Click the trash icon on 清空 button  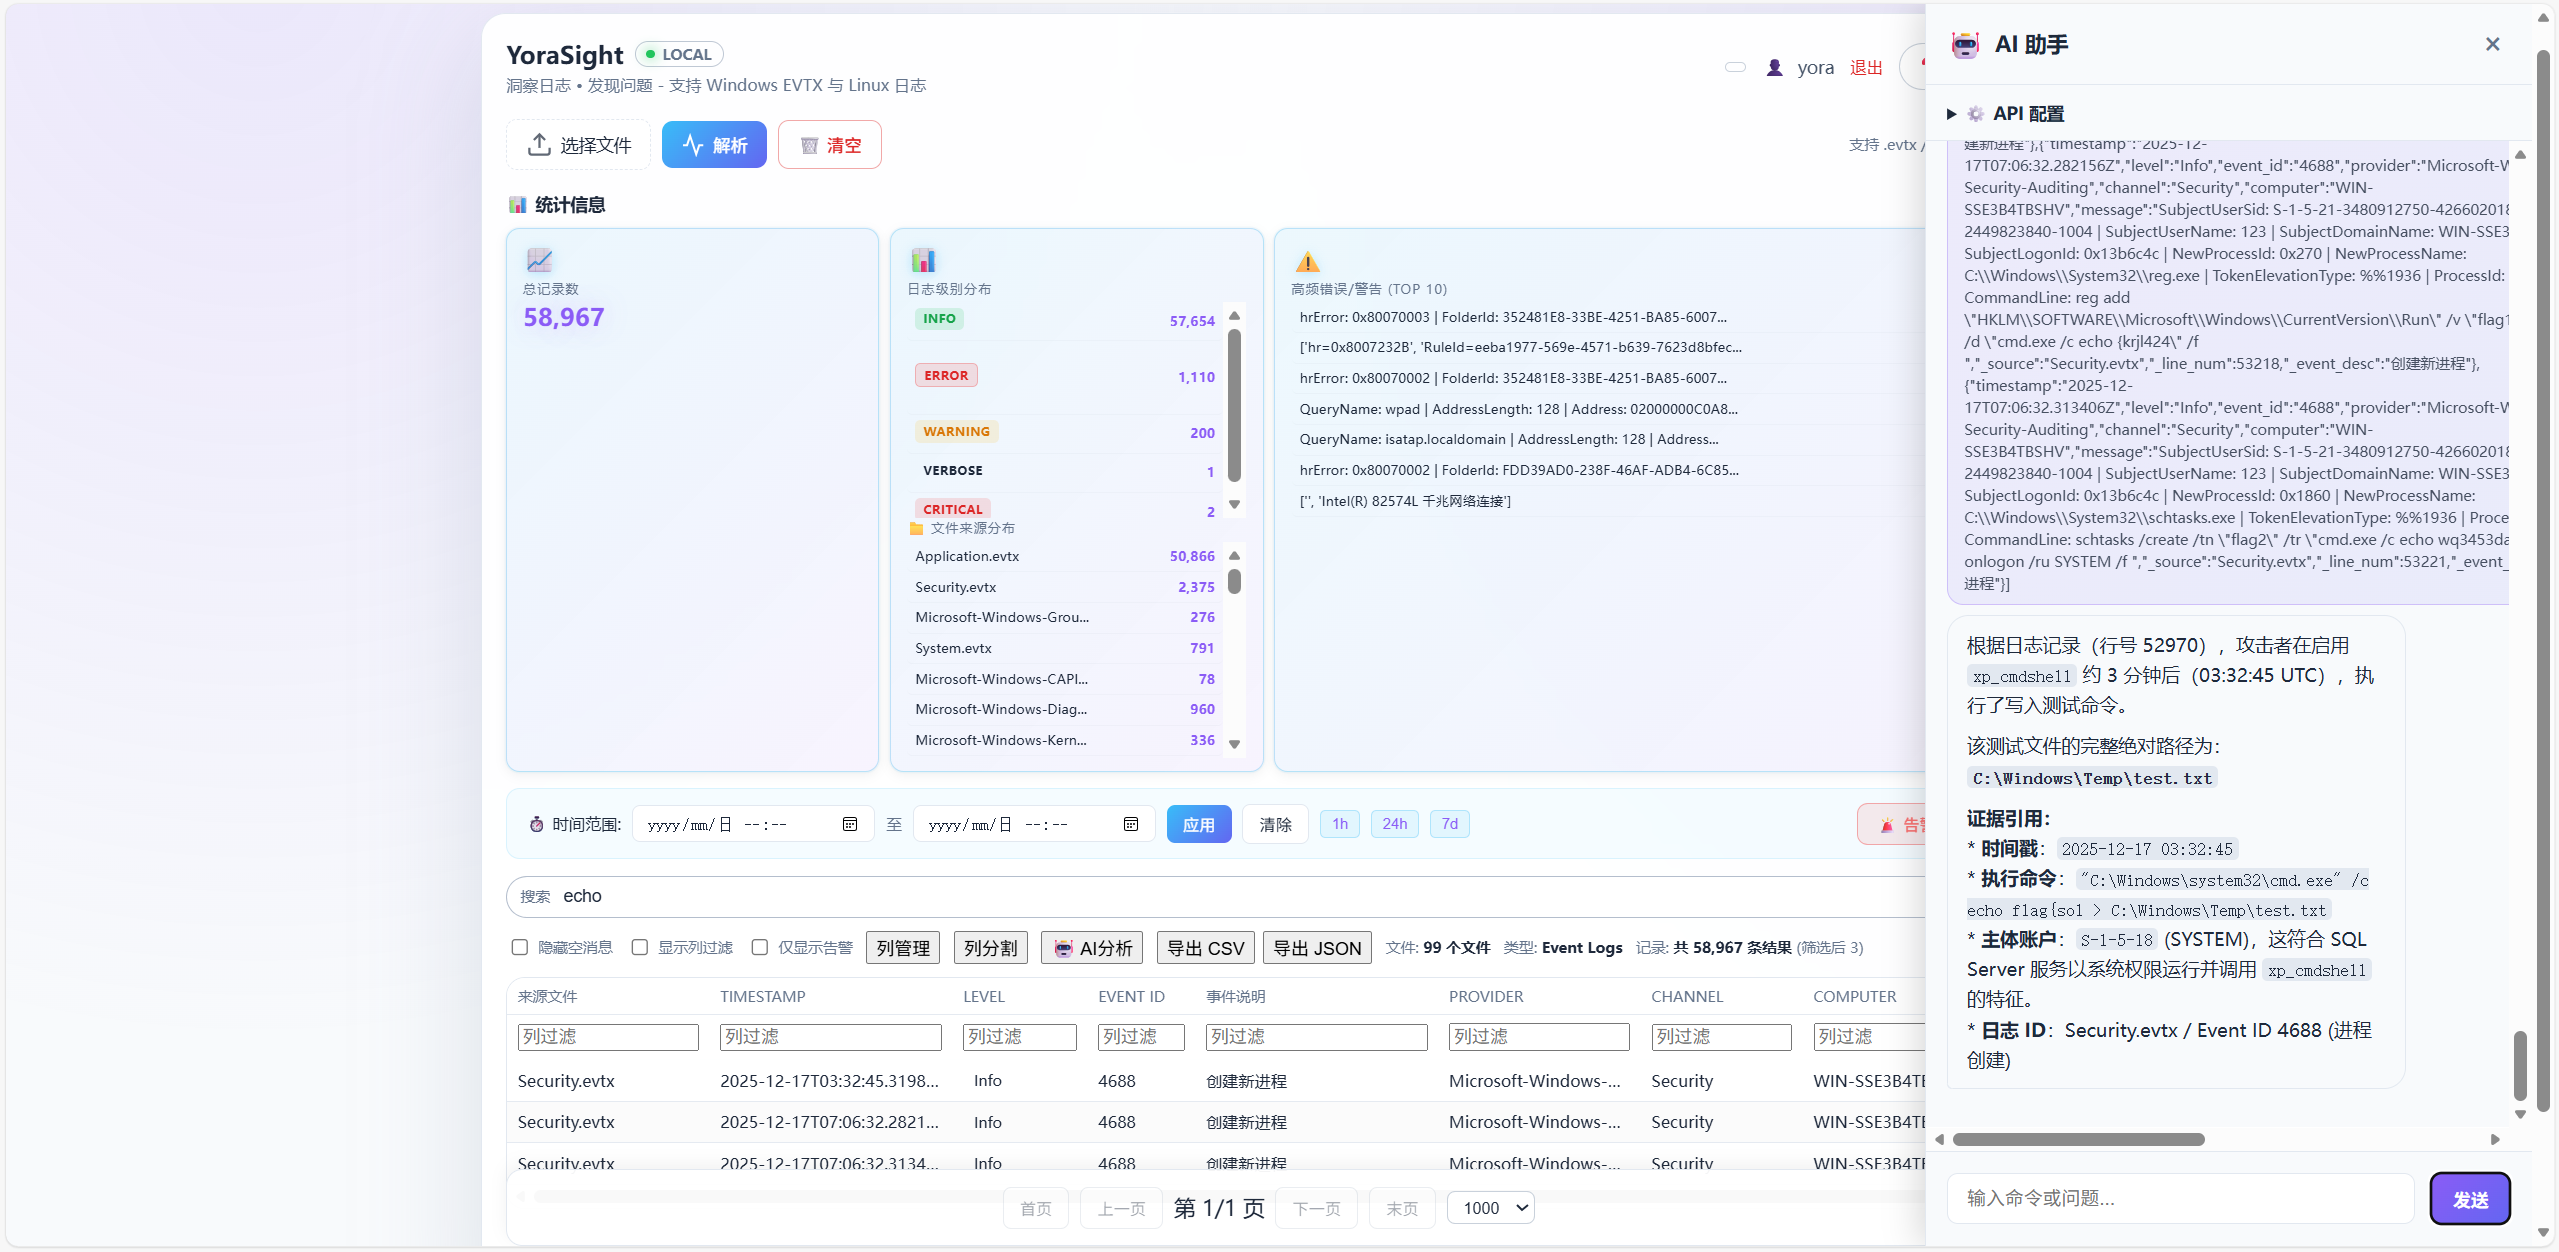coord(809,146)
